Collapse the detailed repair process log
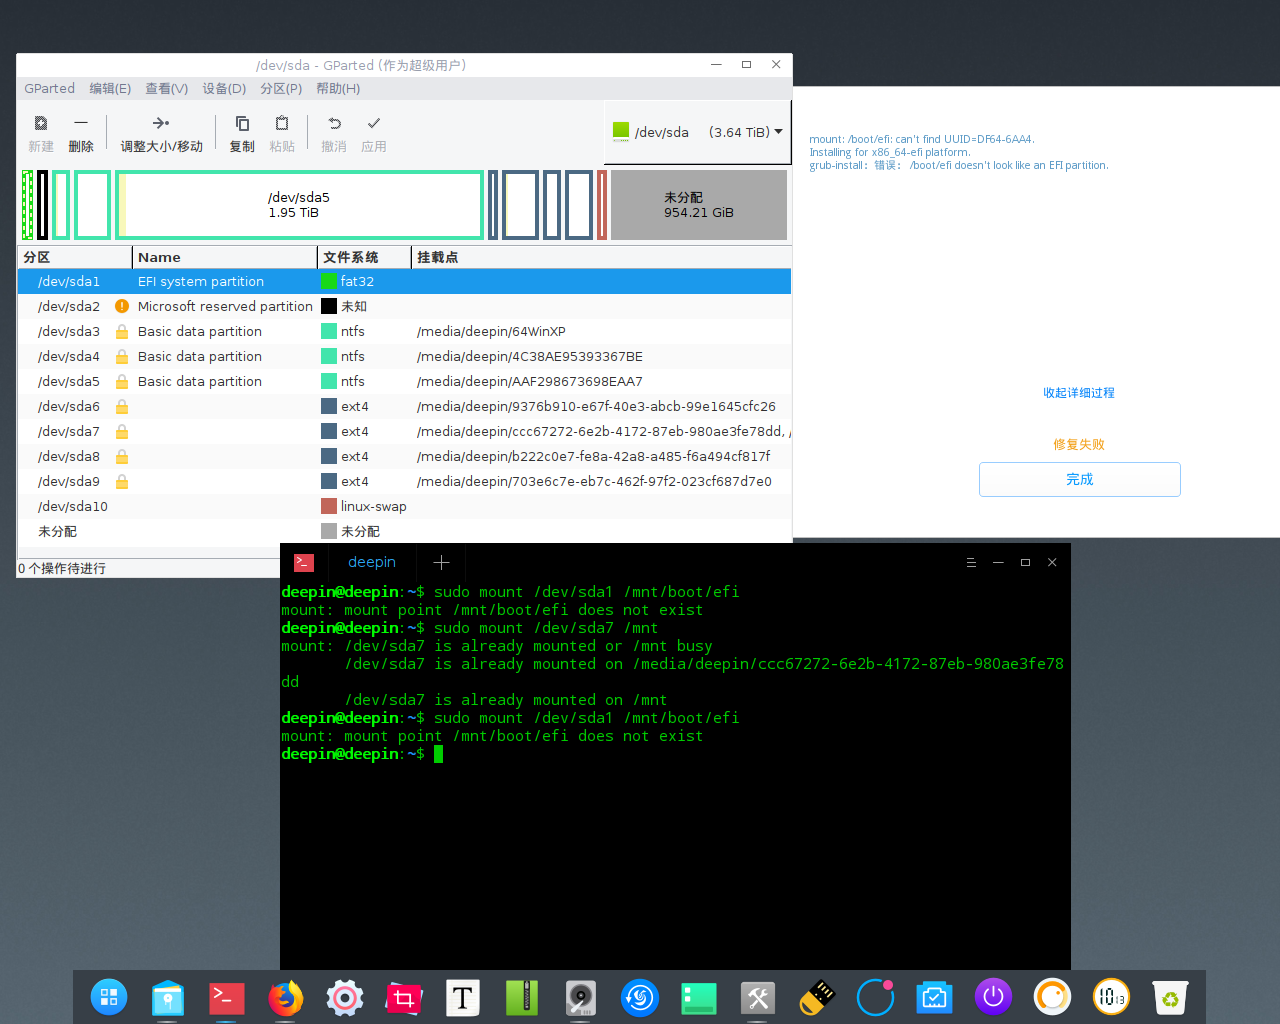This screenshot has width=1280, height=1024. click(1078, 393)
